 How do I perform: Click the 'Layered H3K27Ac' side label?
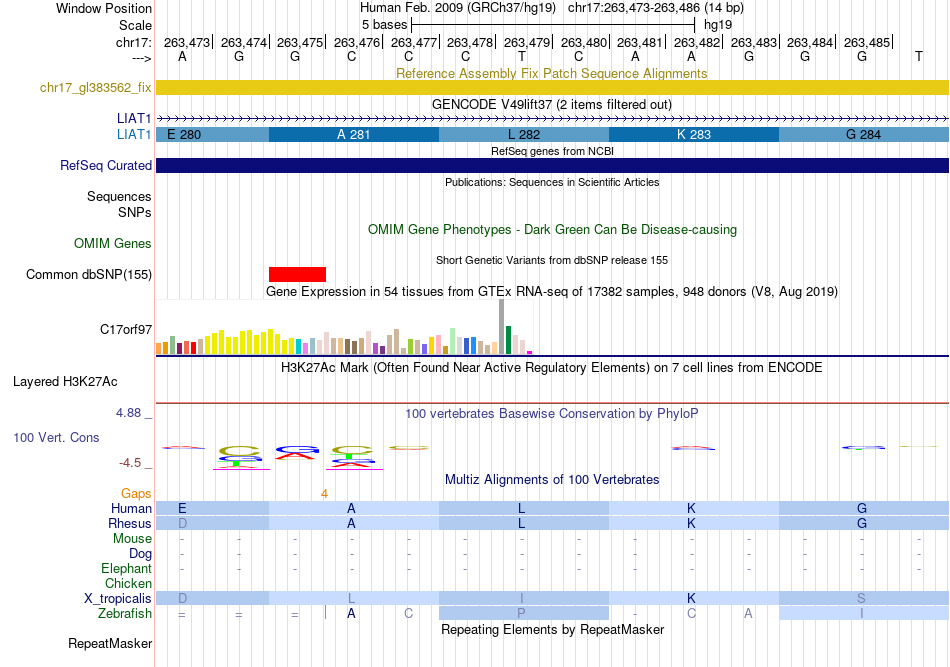[x=65, y=382]
